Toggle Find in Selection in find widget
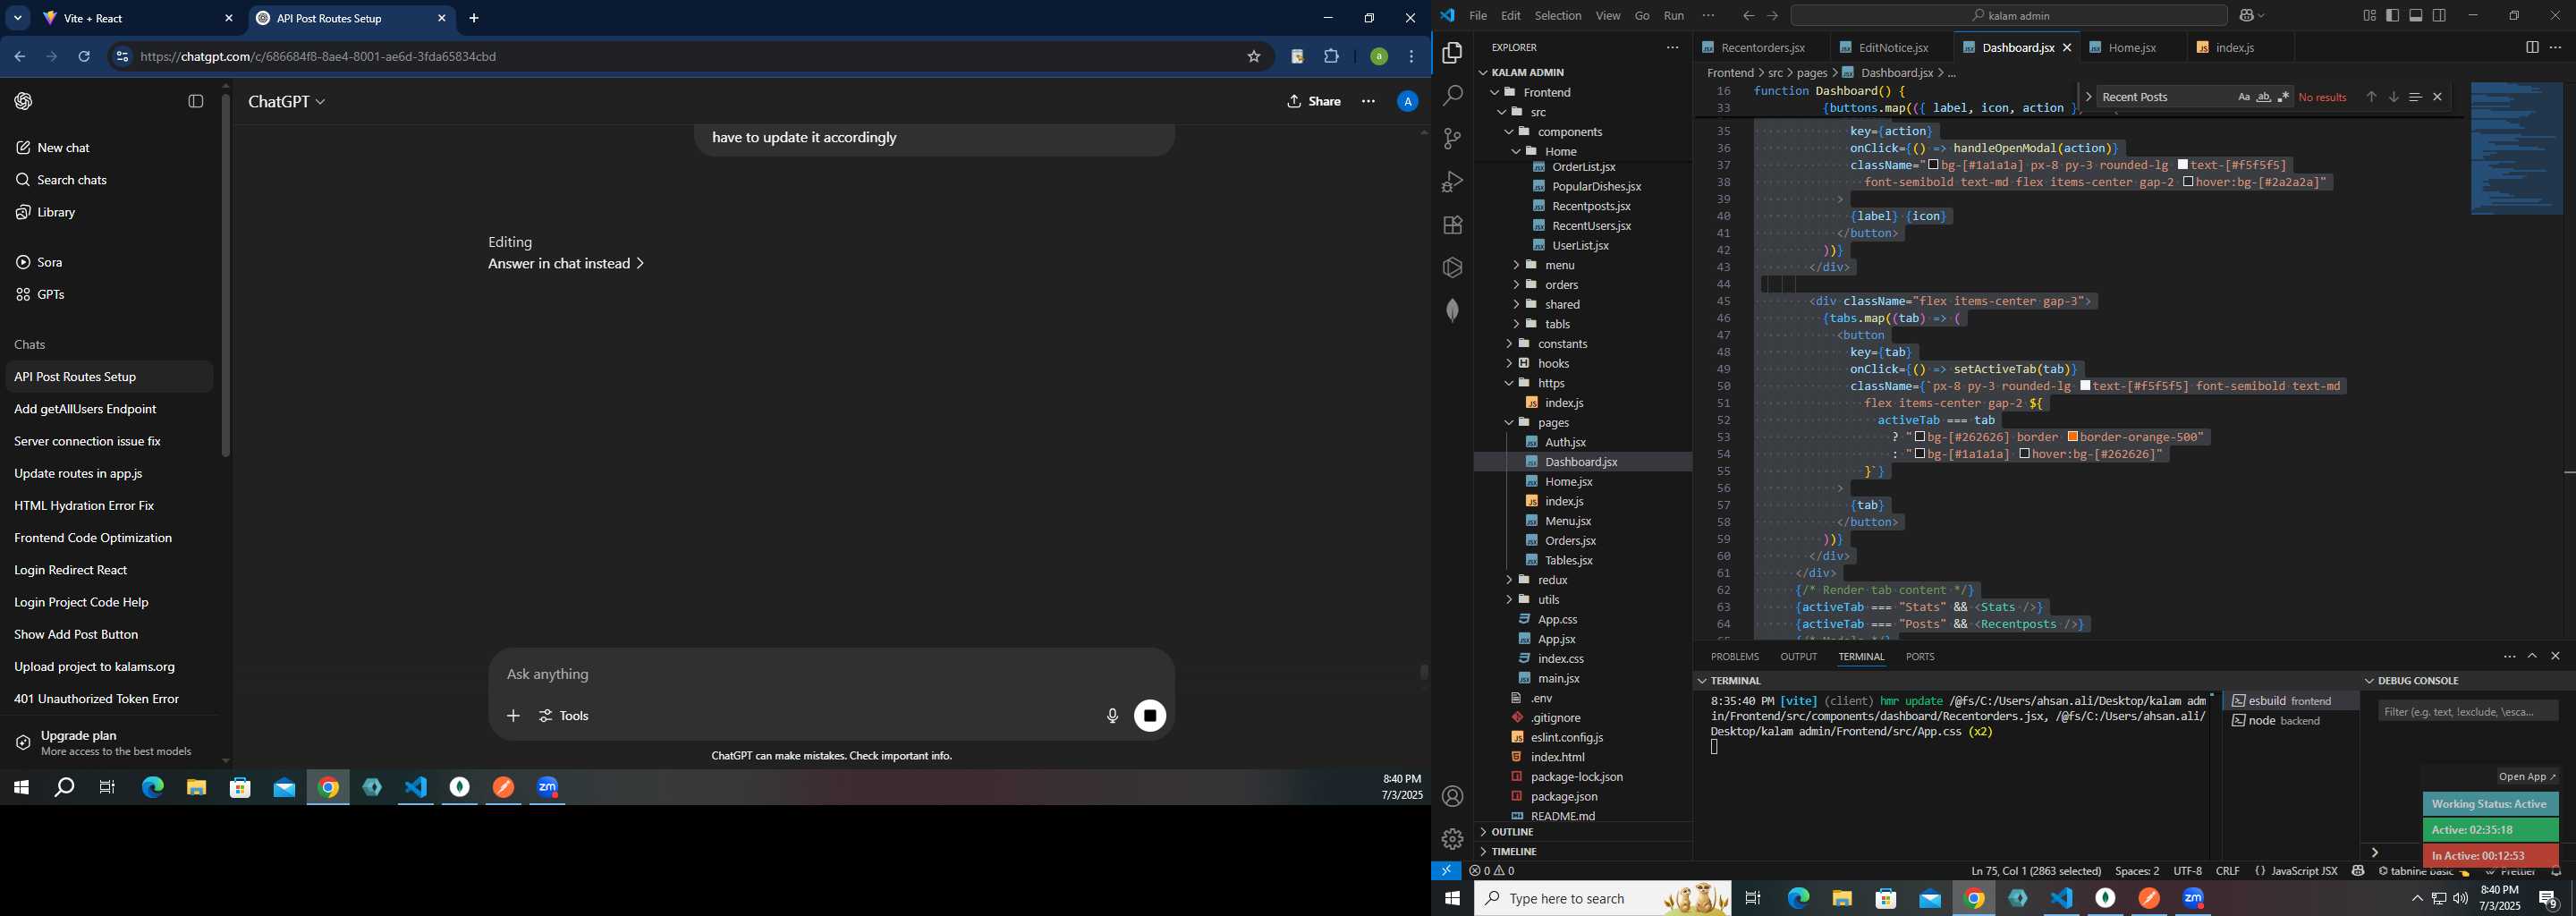This screenshot has width=2576, height=916. point(2415,97)
